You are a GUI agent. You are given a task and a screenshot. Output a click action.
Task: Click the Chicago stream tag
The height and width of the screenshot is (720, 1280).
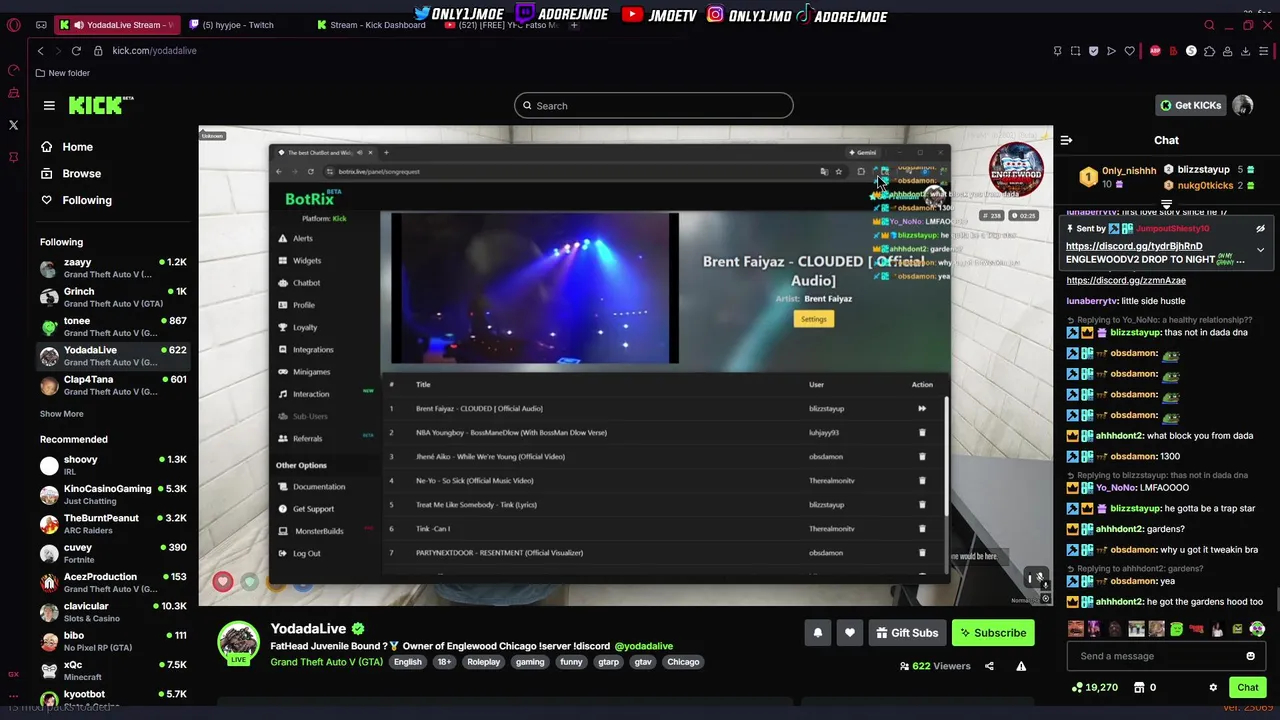pyautogui.click(x=683, y=662)
